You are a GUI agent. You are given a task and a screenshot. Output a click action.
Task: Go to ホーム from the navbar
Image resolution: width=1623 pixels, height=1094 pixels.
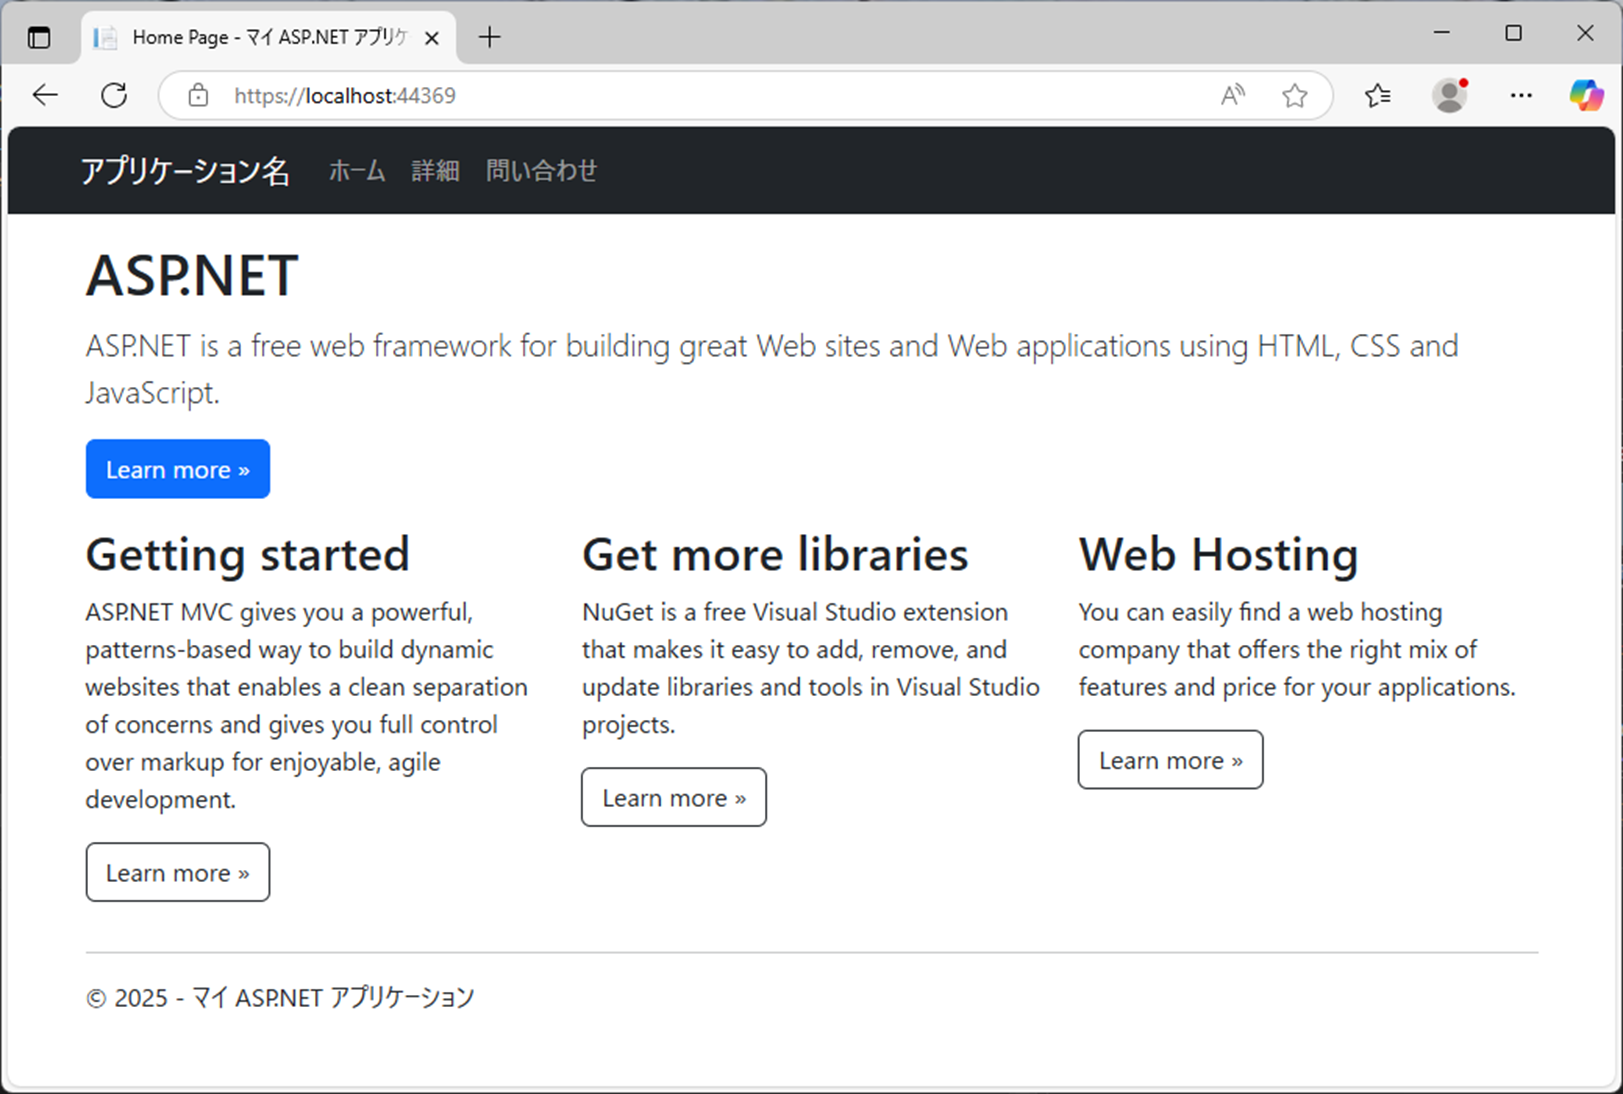(x=356, y=170)
